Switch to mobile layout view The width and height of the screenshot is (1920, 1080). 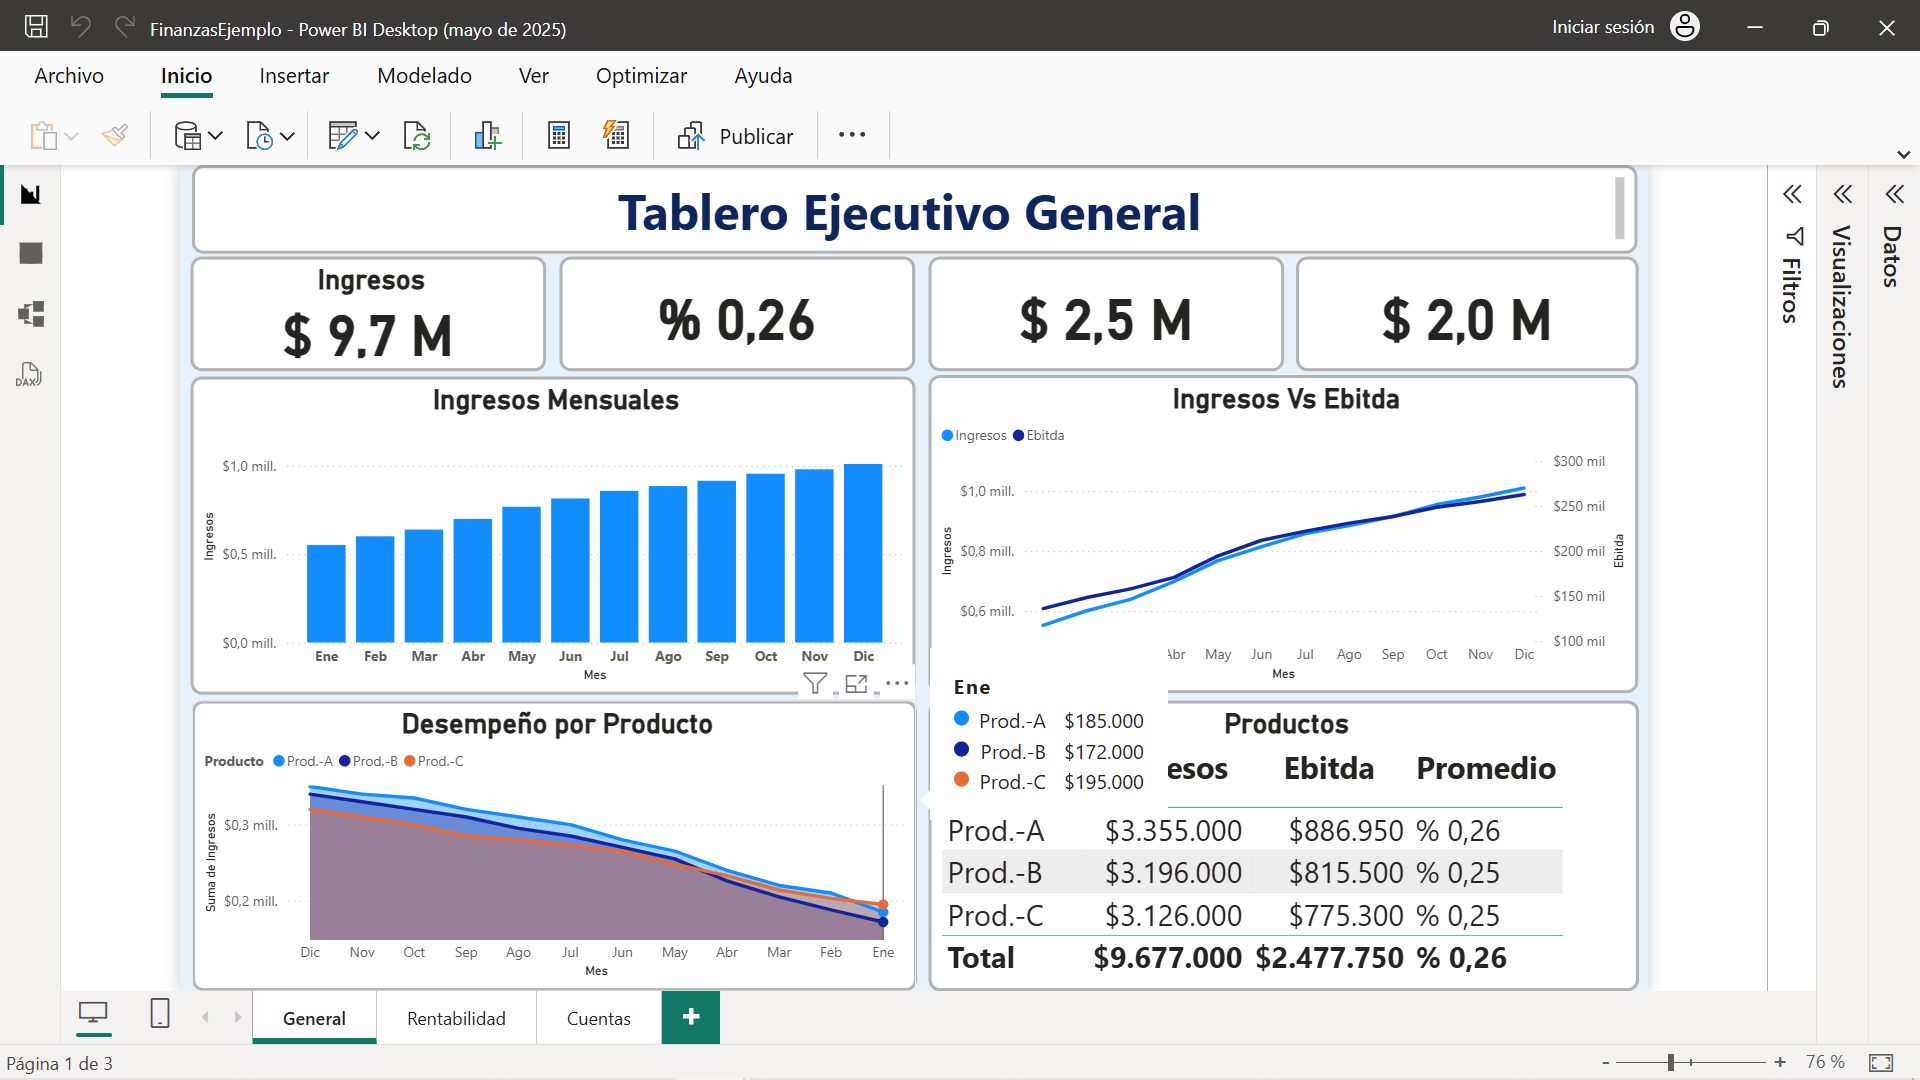pos(160,1014)
